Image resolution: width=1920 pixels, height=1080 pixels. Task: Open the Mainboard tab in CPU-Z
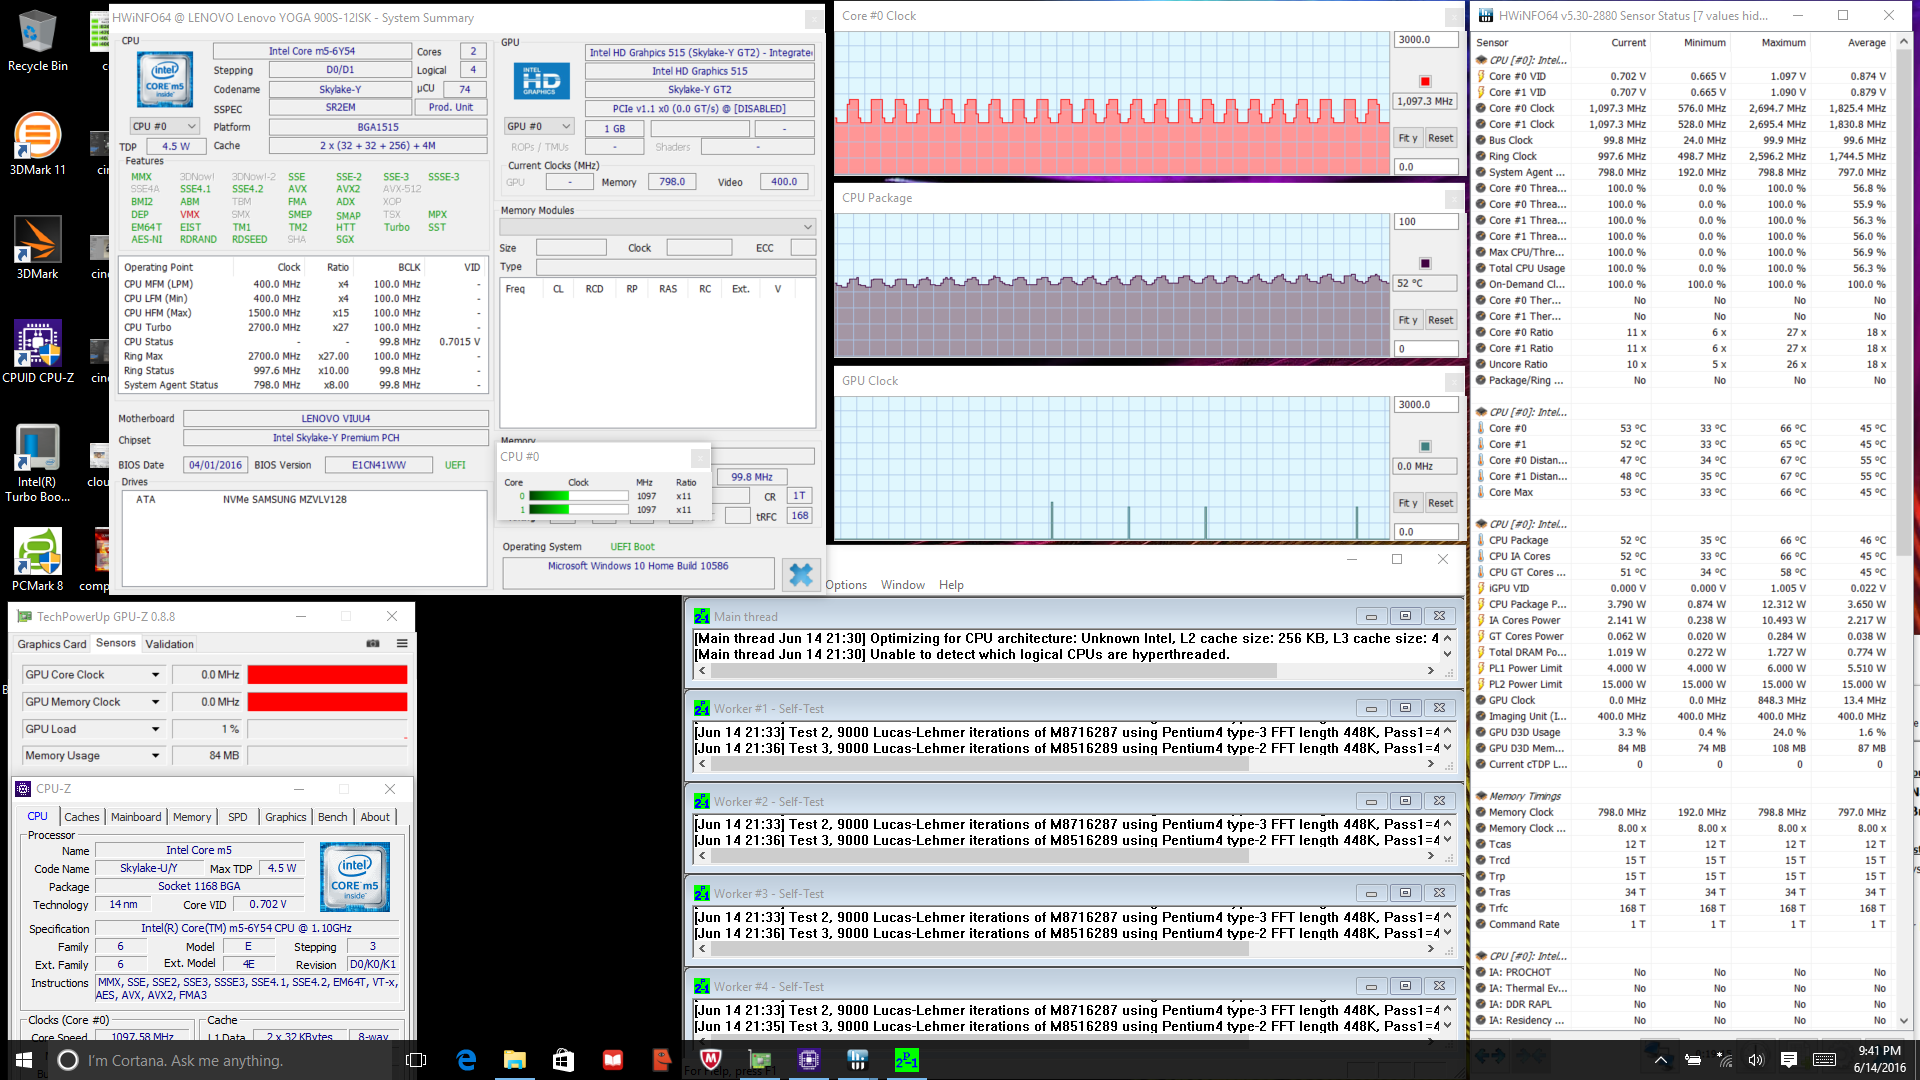click(x=136, y=817)
